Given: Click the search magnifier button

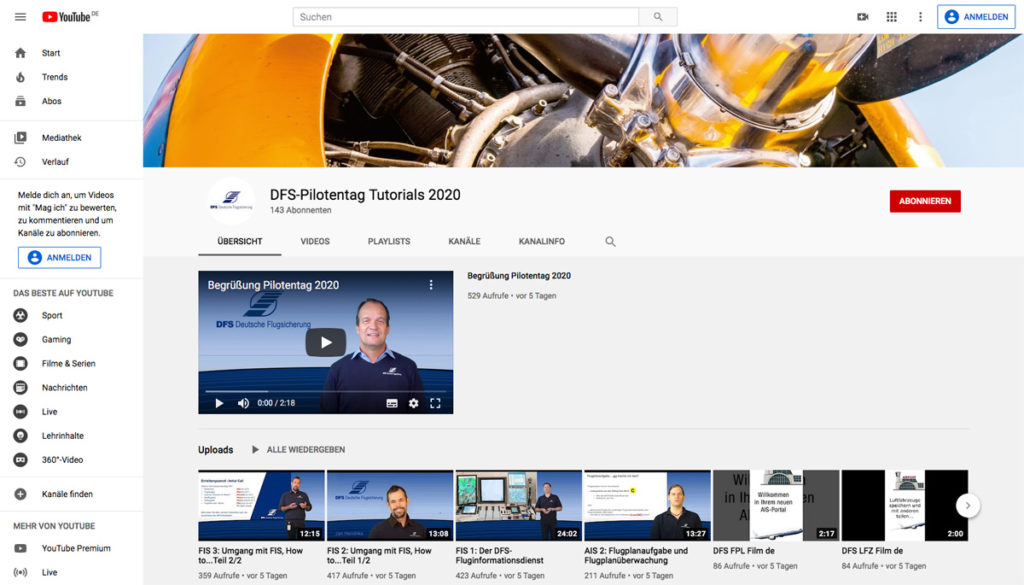Looking at the screenshot, I should coord(658,17).
